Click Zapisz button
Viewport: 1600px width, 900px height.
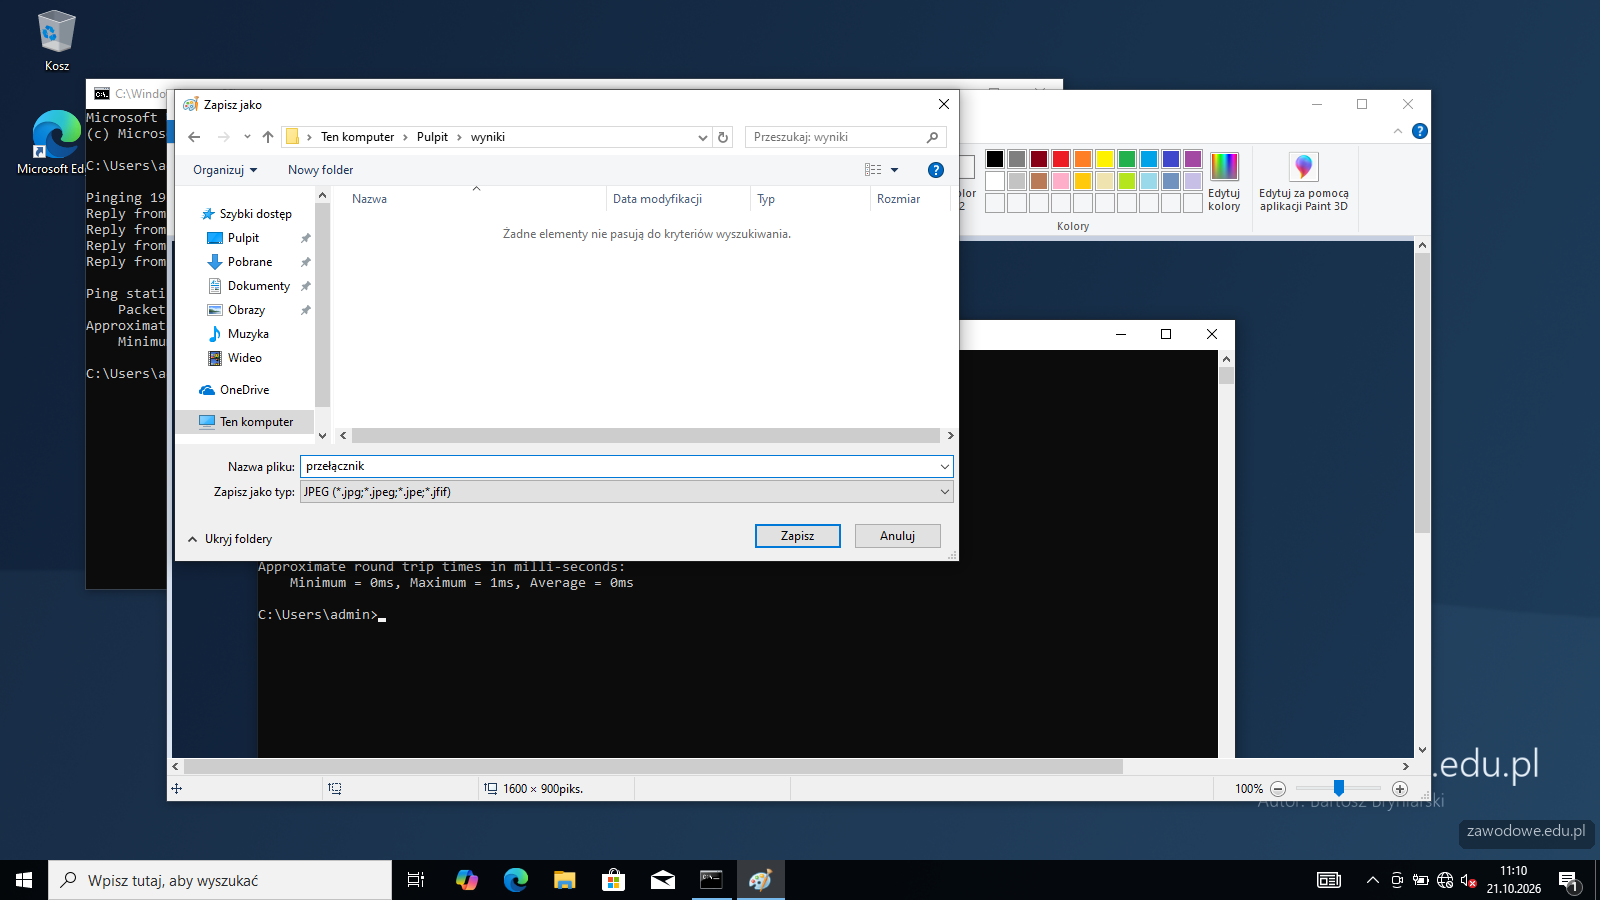coord(798,536)
